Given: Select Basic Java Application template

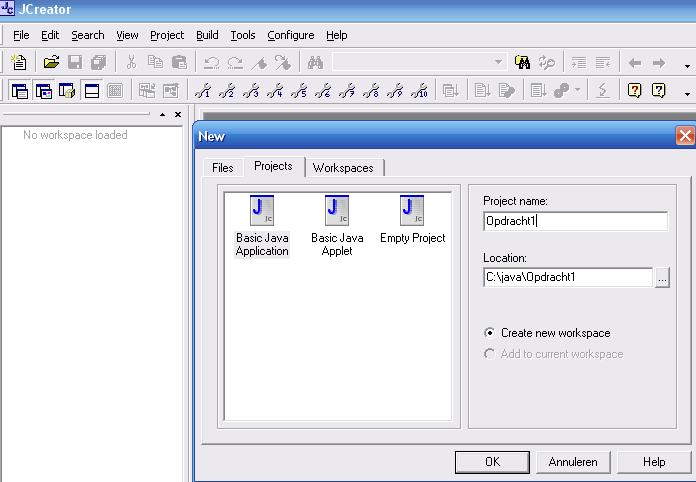Looking at the screenshot, I should (262, 226).
